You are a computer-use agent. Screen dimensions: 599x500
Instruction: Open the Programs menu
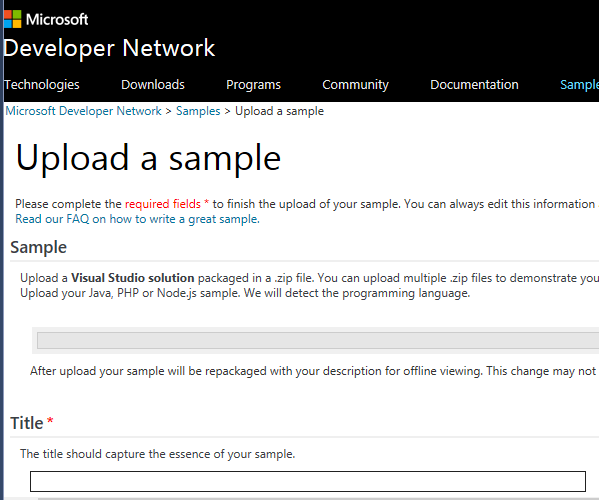coord(253,84)
